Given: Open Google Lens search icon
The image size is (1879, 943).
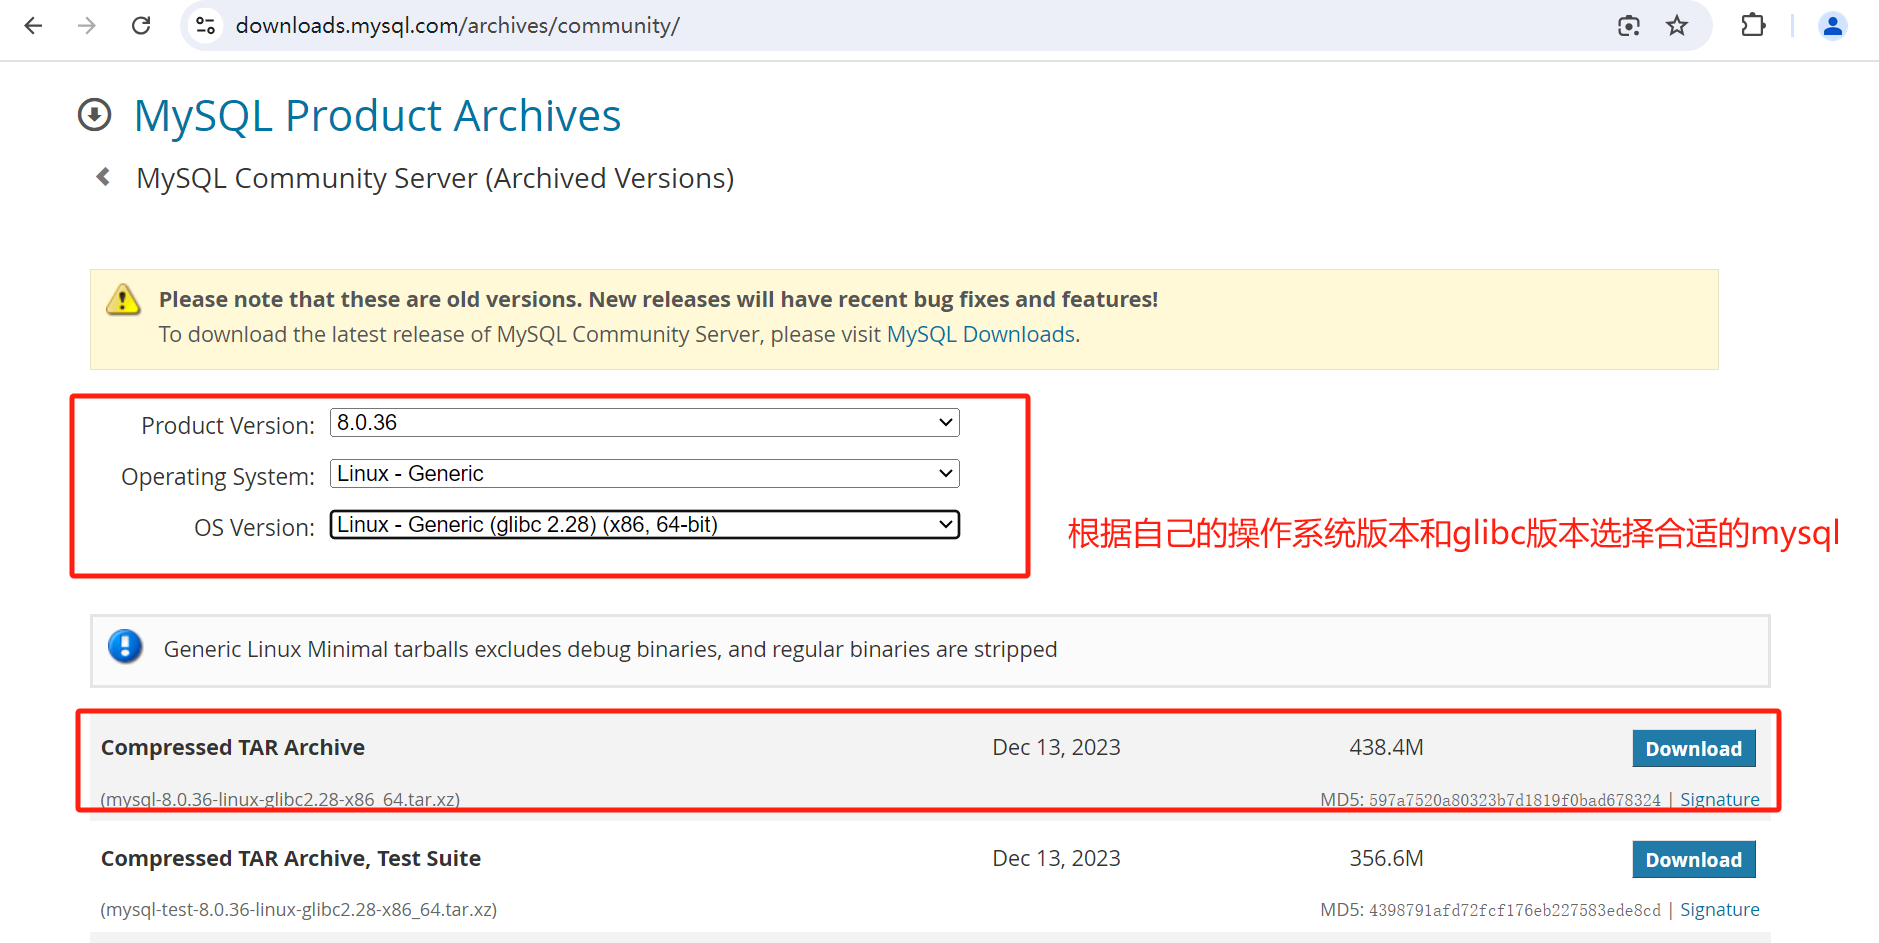Looking at the screenshot, I should click(x=1629, y=26).
